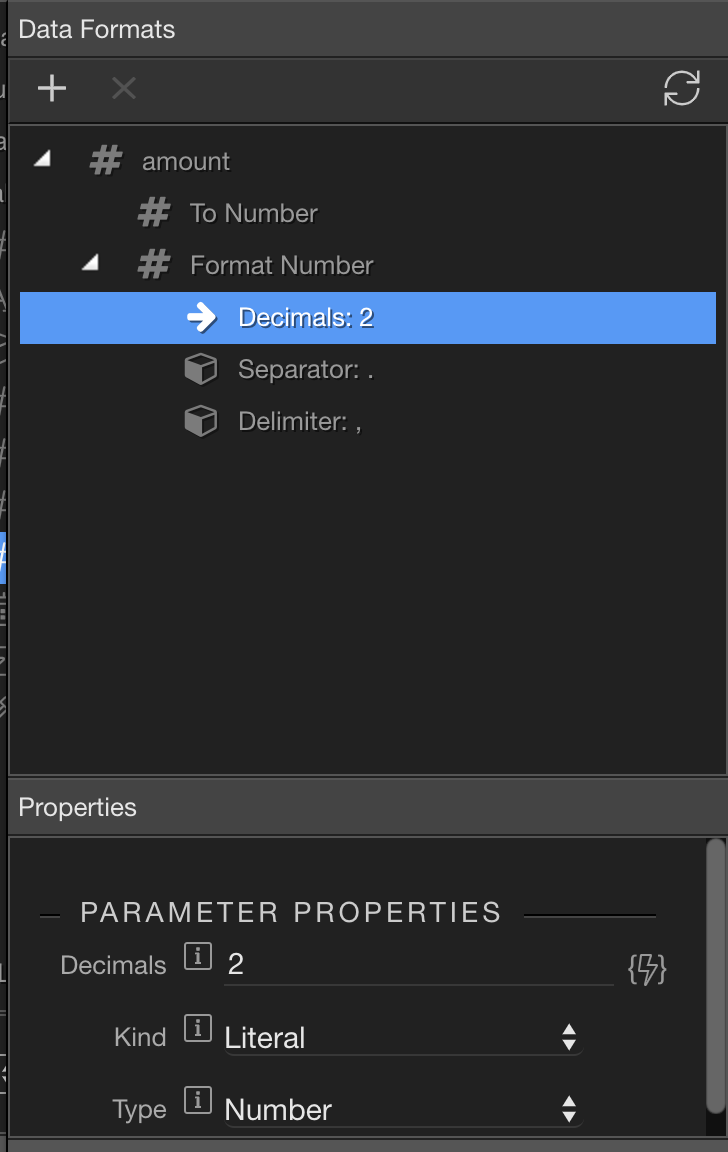728x1152 pixels.
Task: Click info icon next to Type label
Action: (x=198, y=1101)
